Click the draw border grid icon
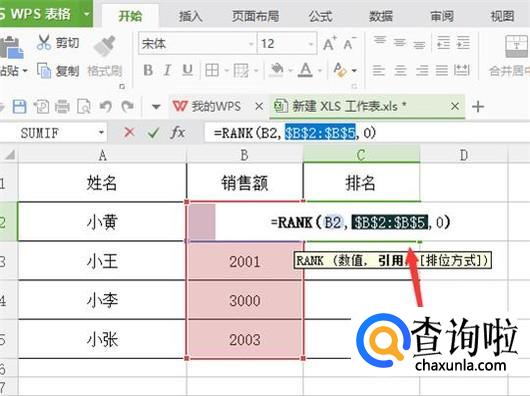 pyautogui.click(x=241, y=70)
